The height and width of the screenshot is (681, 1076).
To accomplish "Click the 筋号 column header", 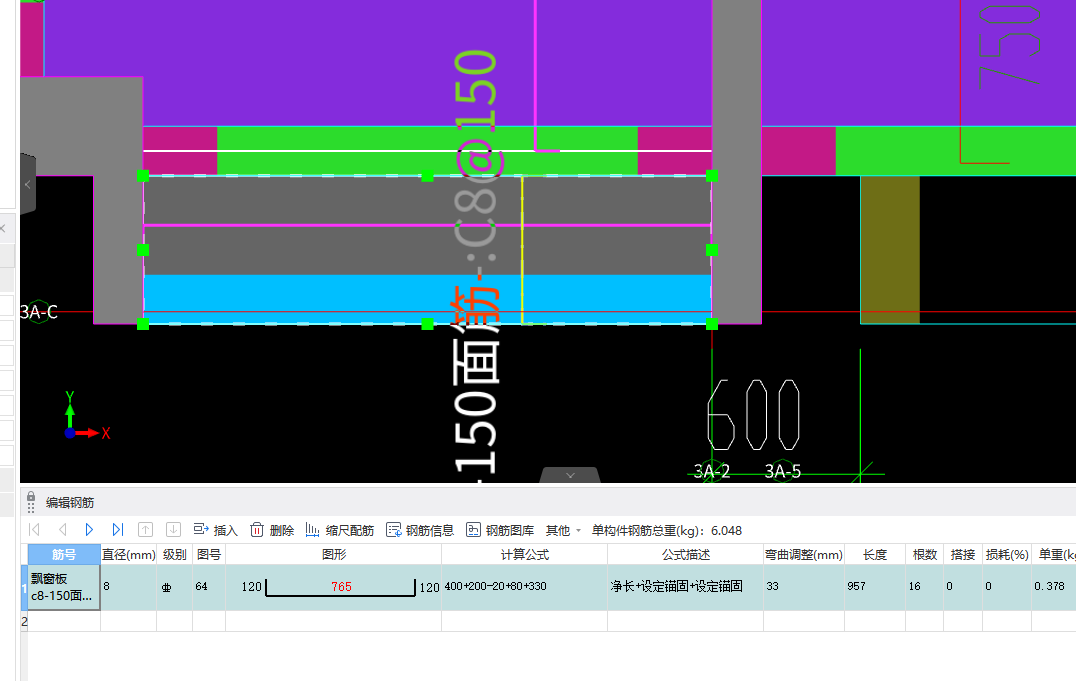I will [64, 554].
